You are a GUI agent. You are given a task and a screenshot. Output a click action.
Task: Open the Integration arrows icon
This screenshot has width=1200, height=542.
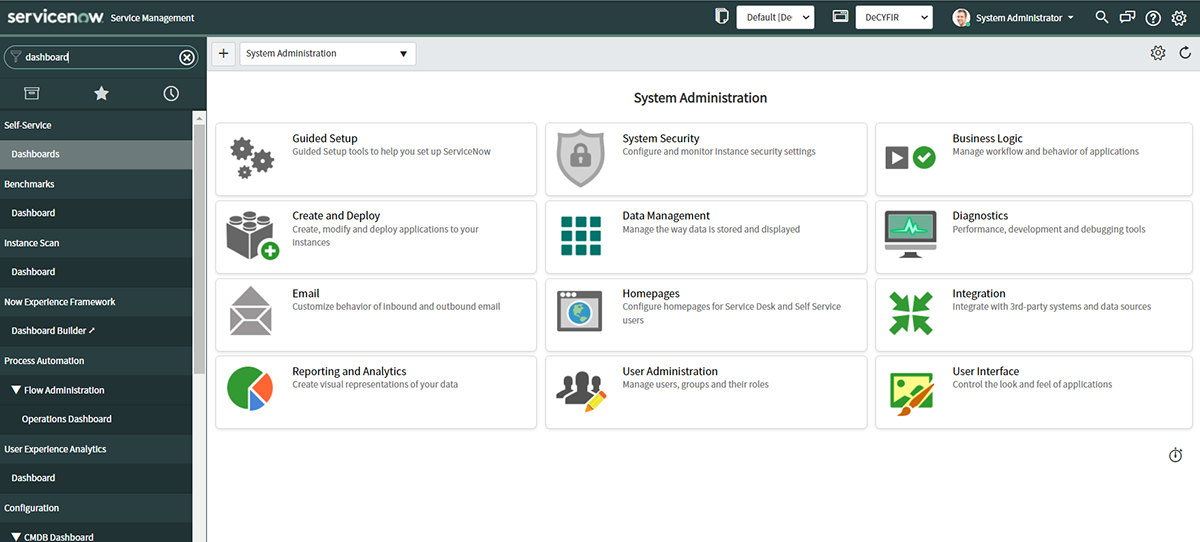click(x=910, y=313)
